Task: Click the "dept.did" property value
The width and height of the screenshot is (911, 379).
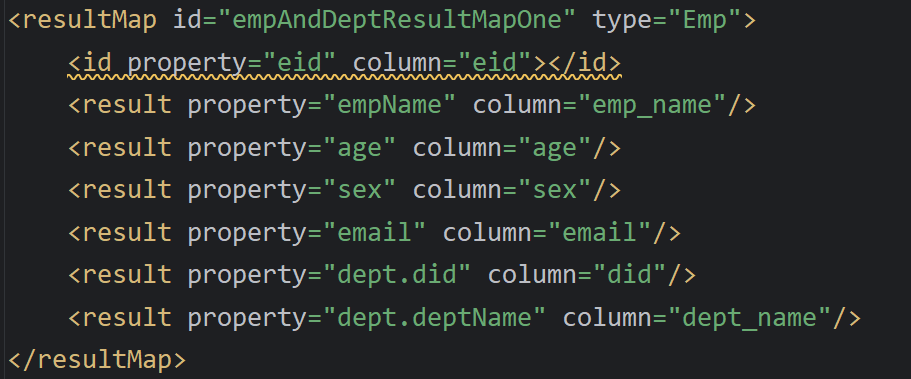Action: pos(397,275)
